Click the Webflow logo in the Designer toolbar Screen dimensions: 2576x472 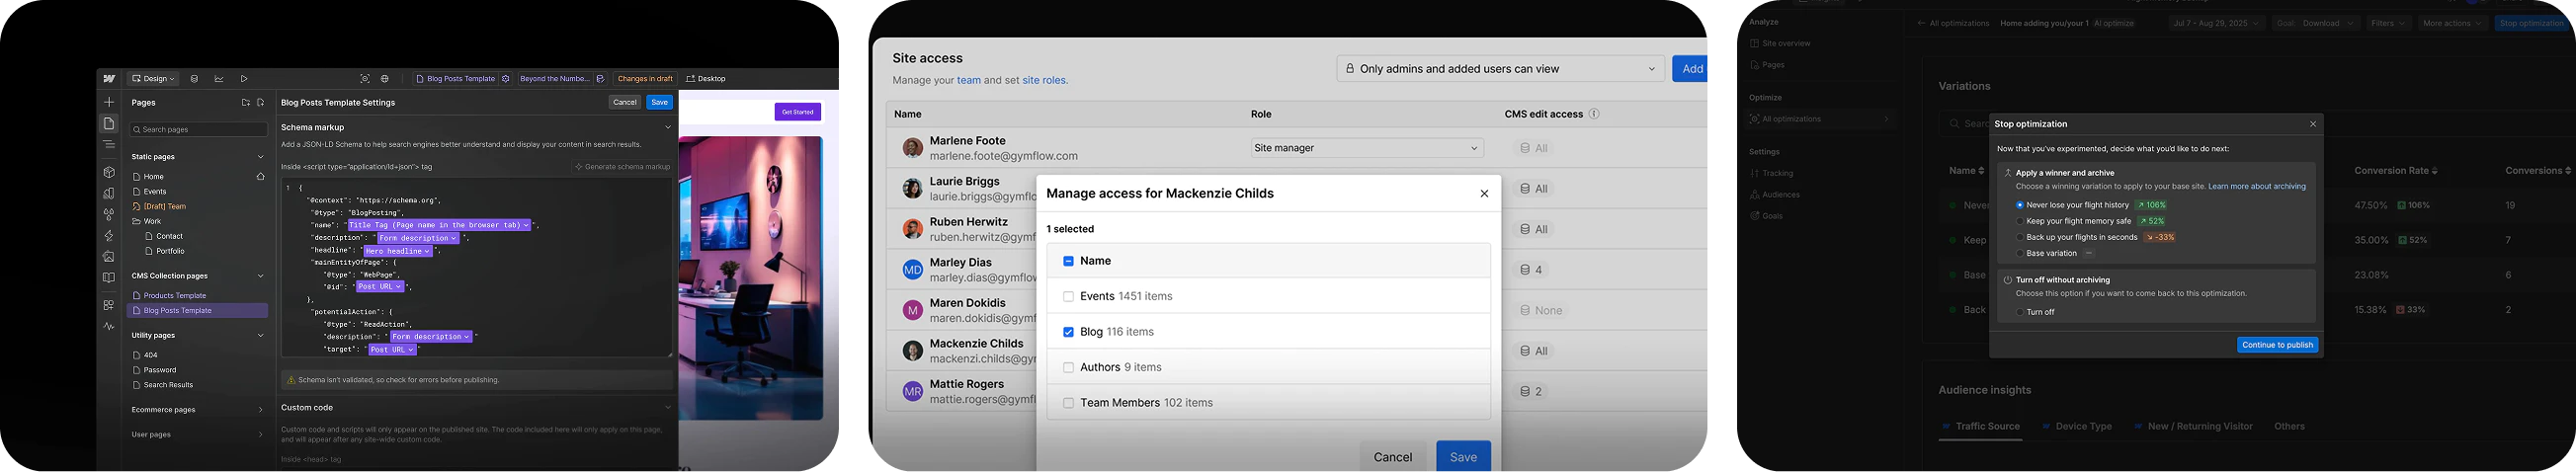point(109,79)
